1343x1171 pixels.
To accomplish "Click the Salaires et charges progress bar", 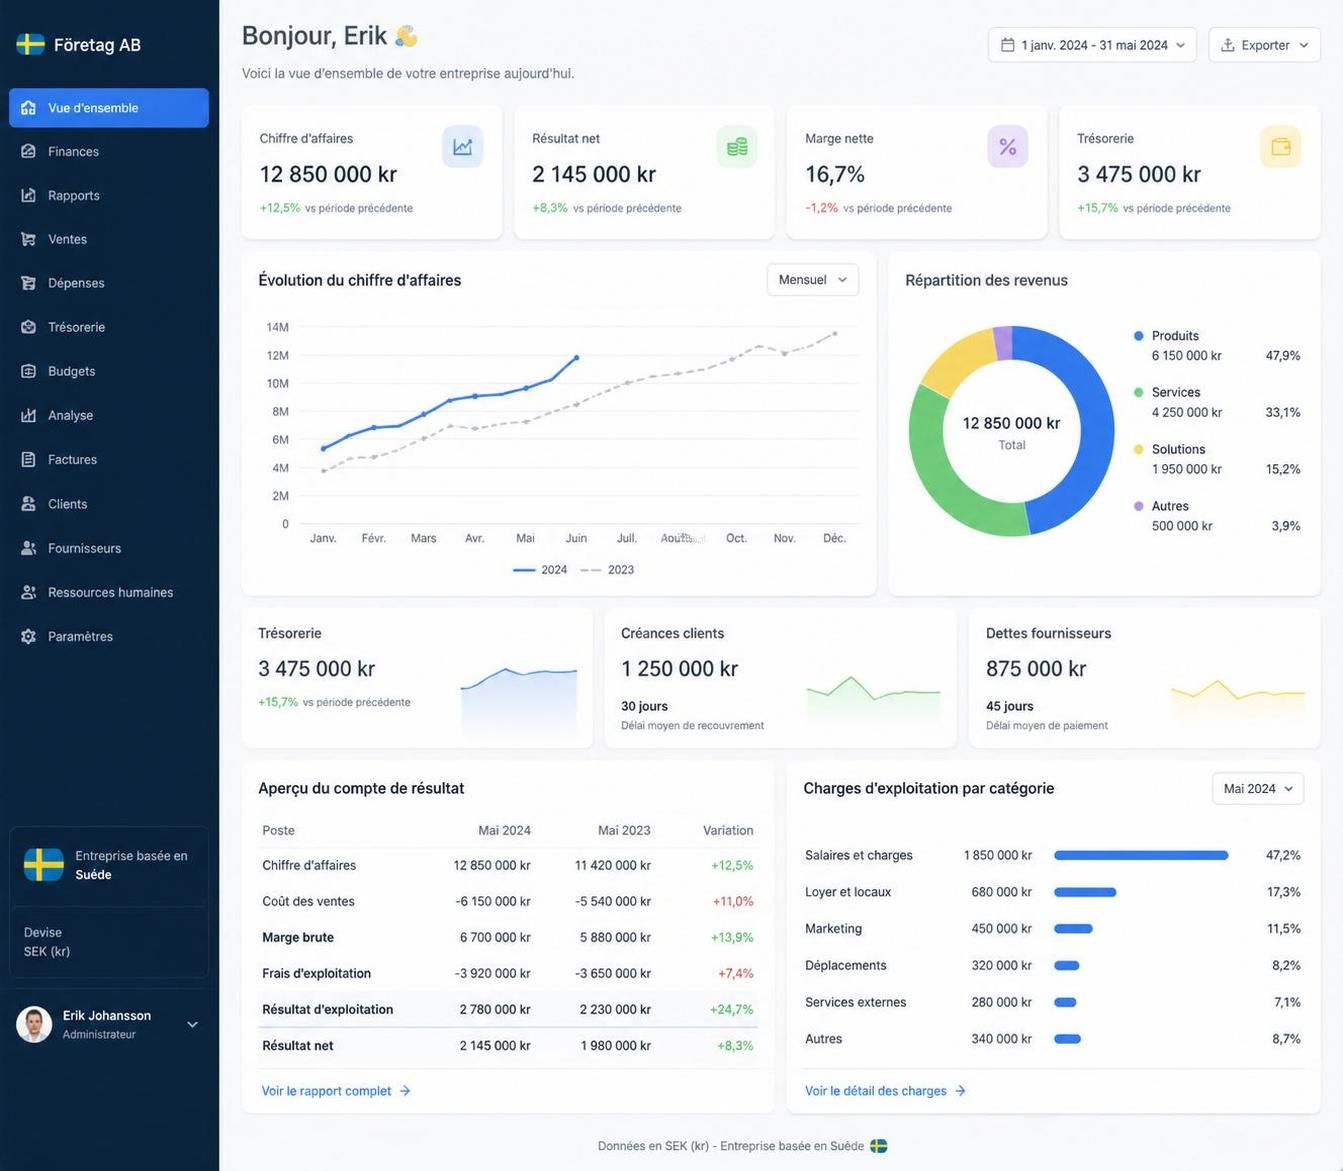I will pyautogui.click(x=1141, y=855).
